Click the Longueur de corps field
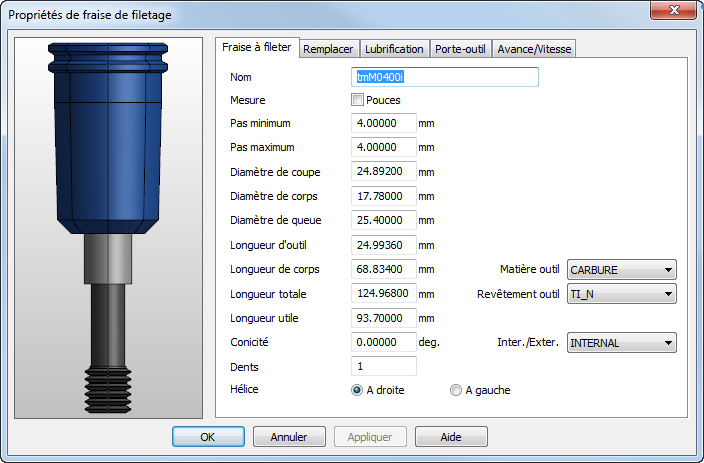The height and width of the screenshot is (463, 704). pyautogui.click(x=383, y=269)
